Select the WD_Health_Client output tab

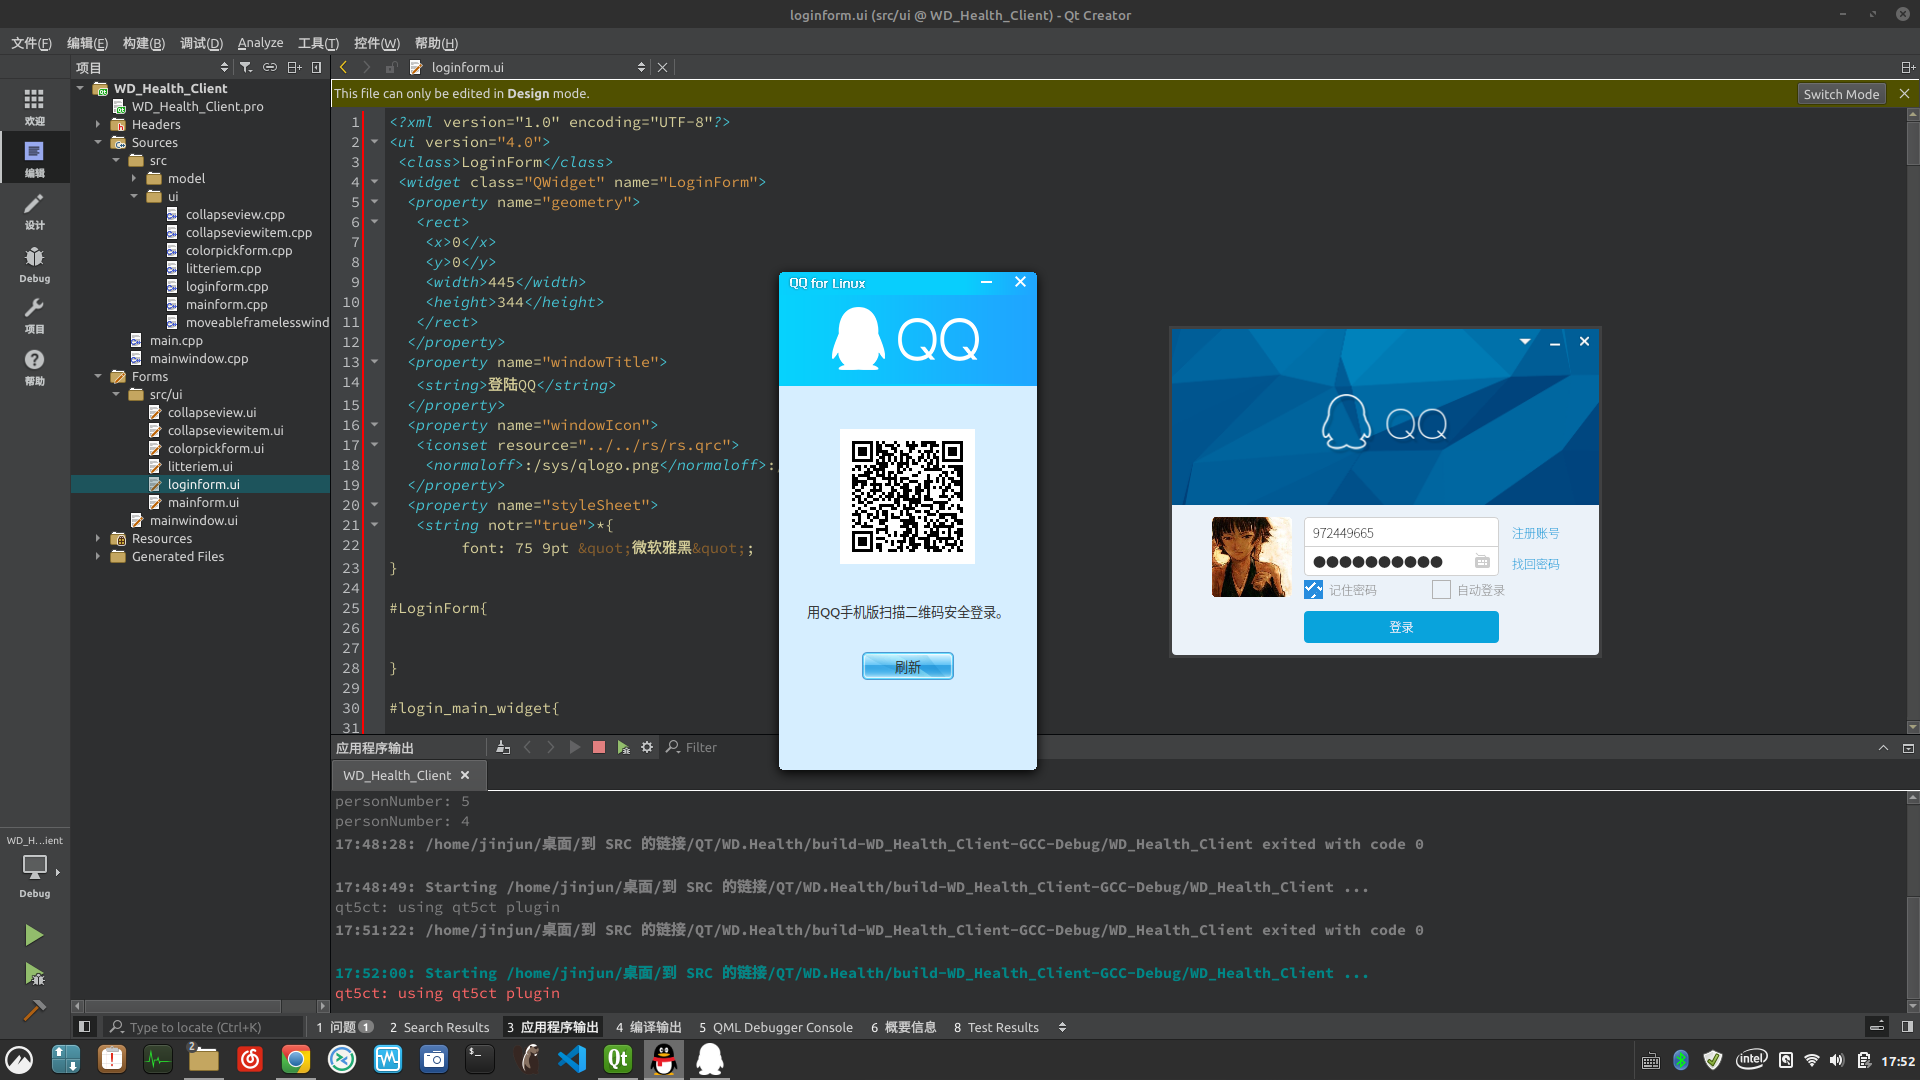point(407,775)
